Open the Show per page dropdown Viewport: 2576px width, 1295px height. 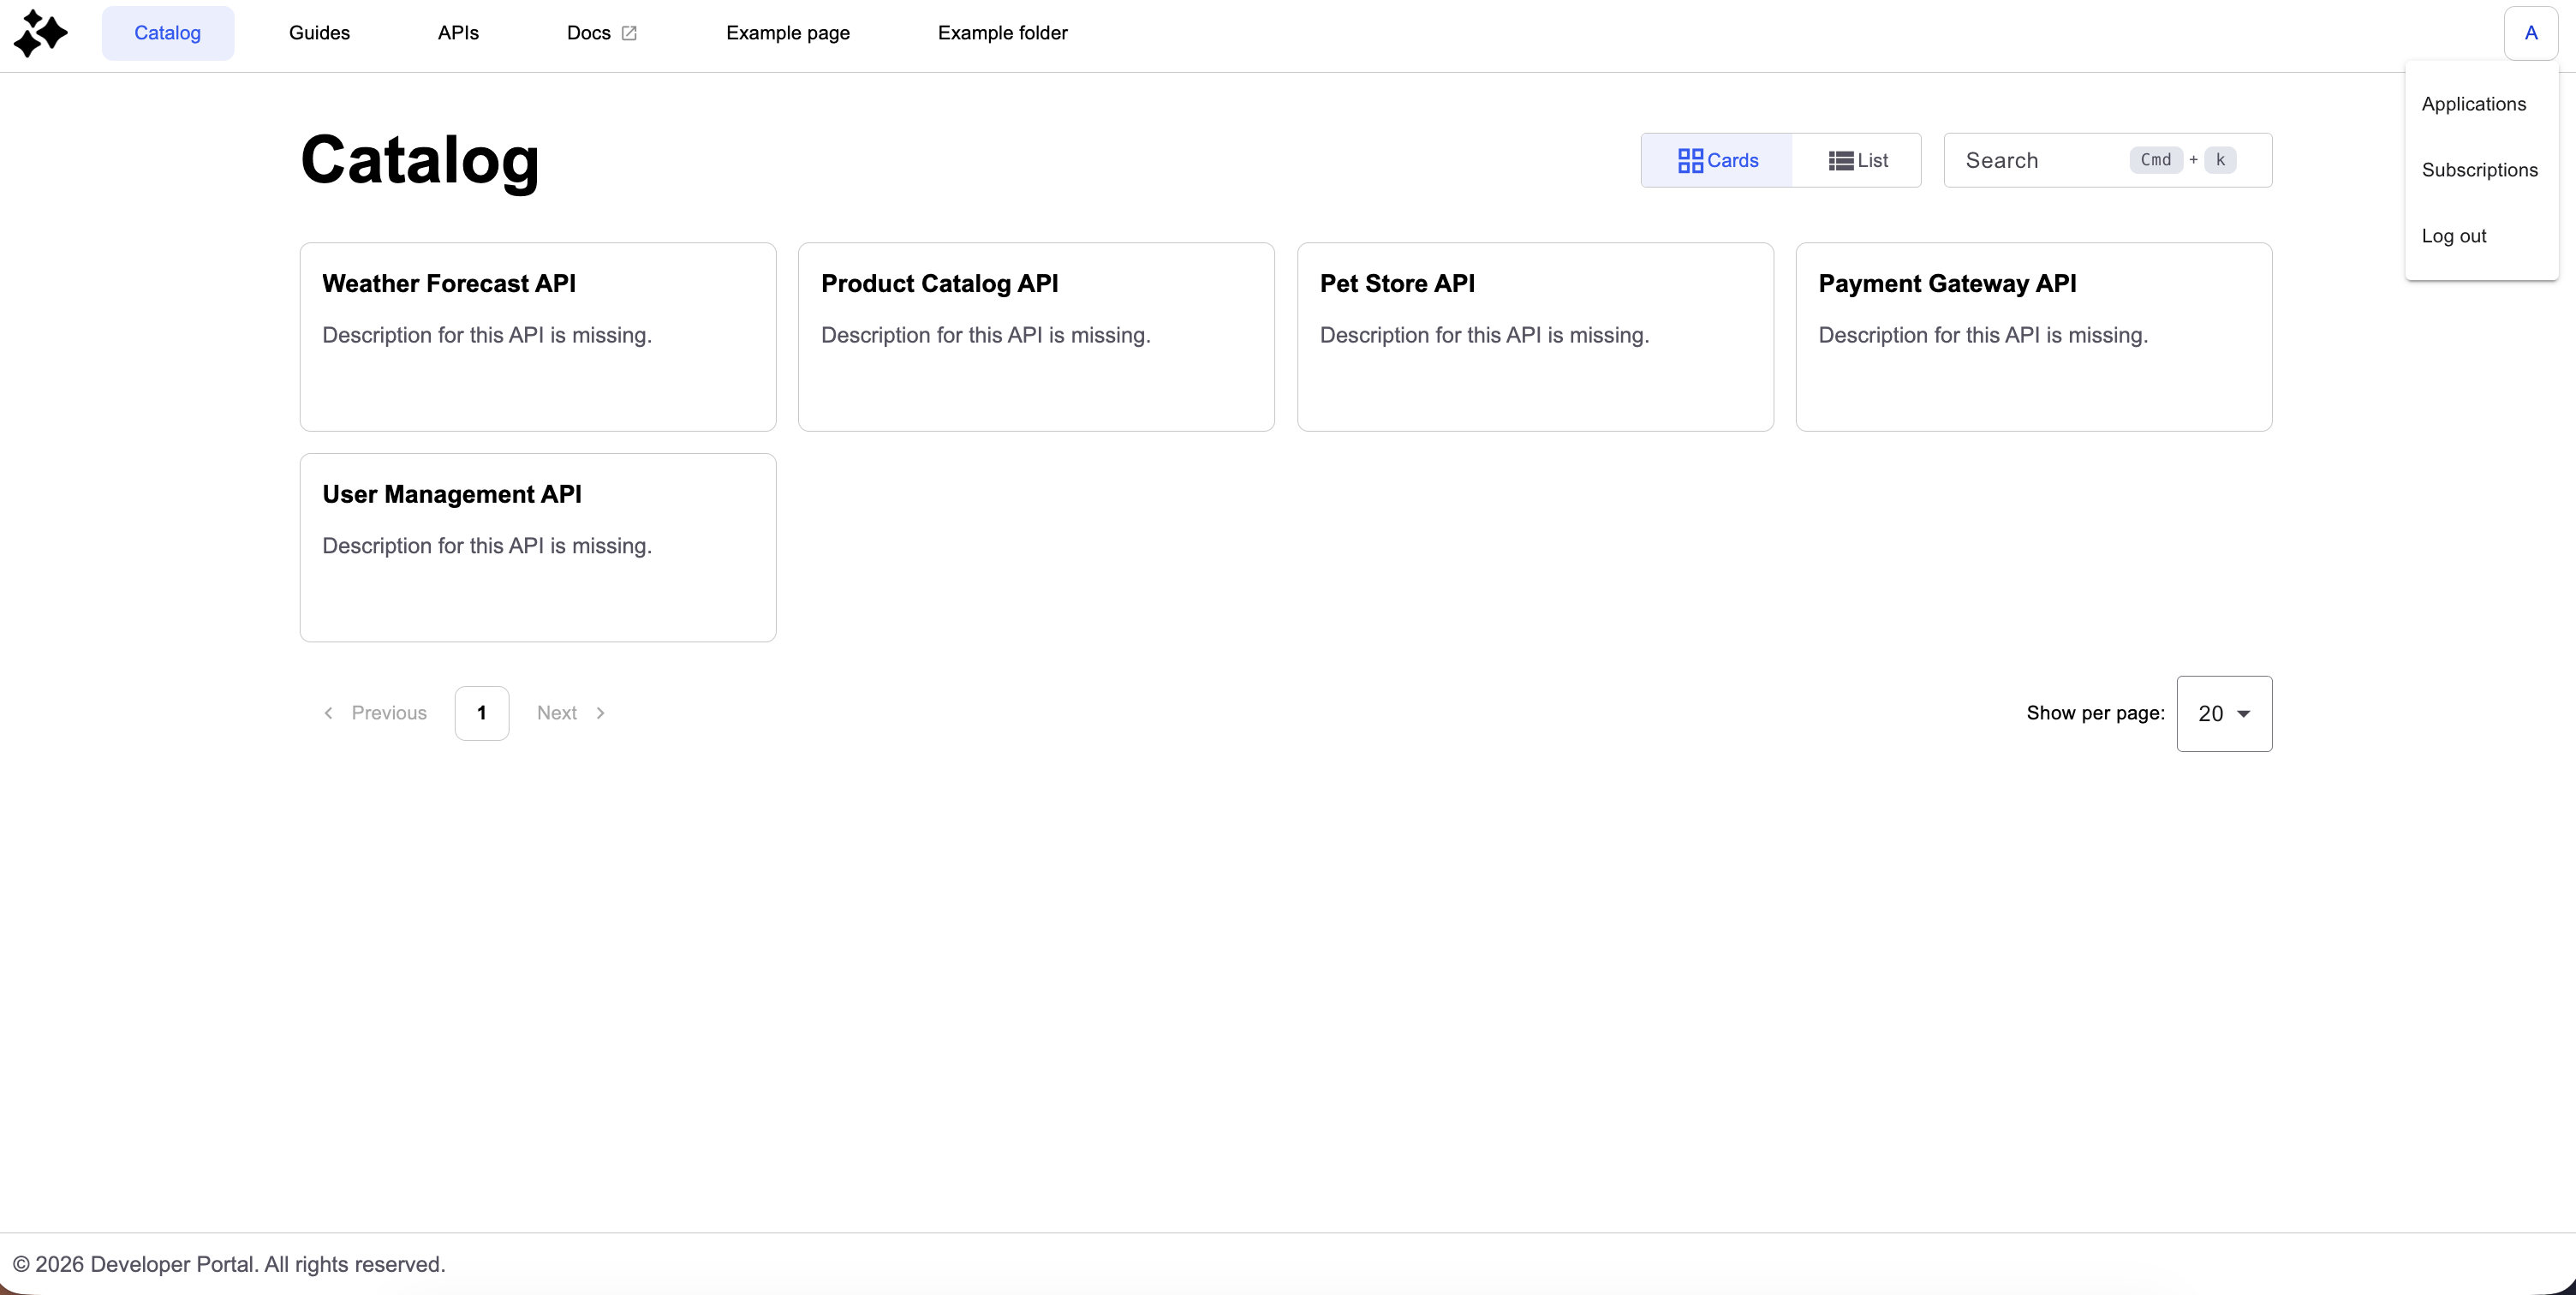[x=2223, y=714]
